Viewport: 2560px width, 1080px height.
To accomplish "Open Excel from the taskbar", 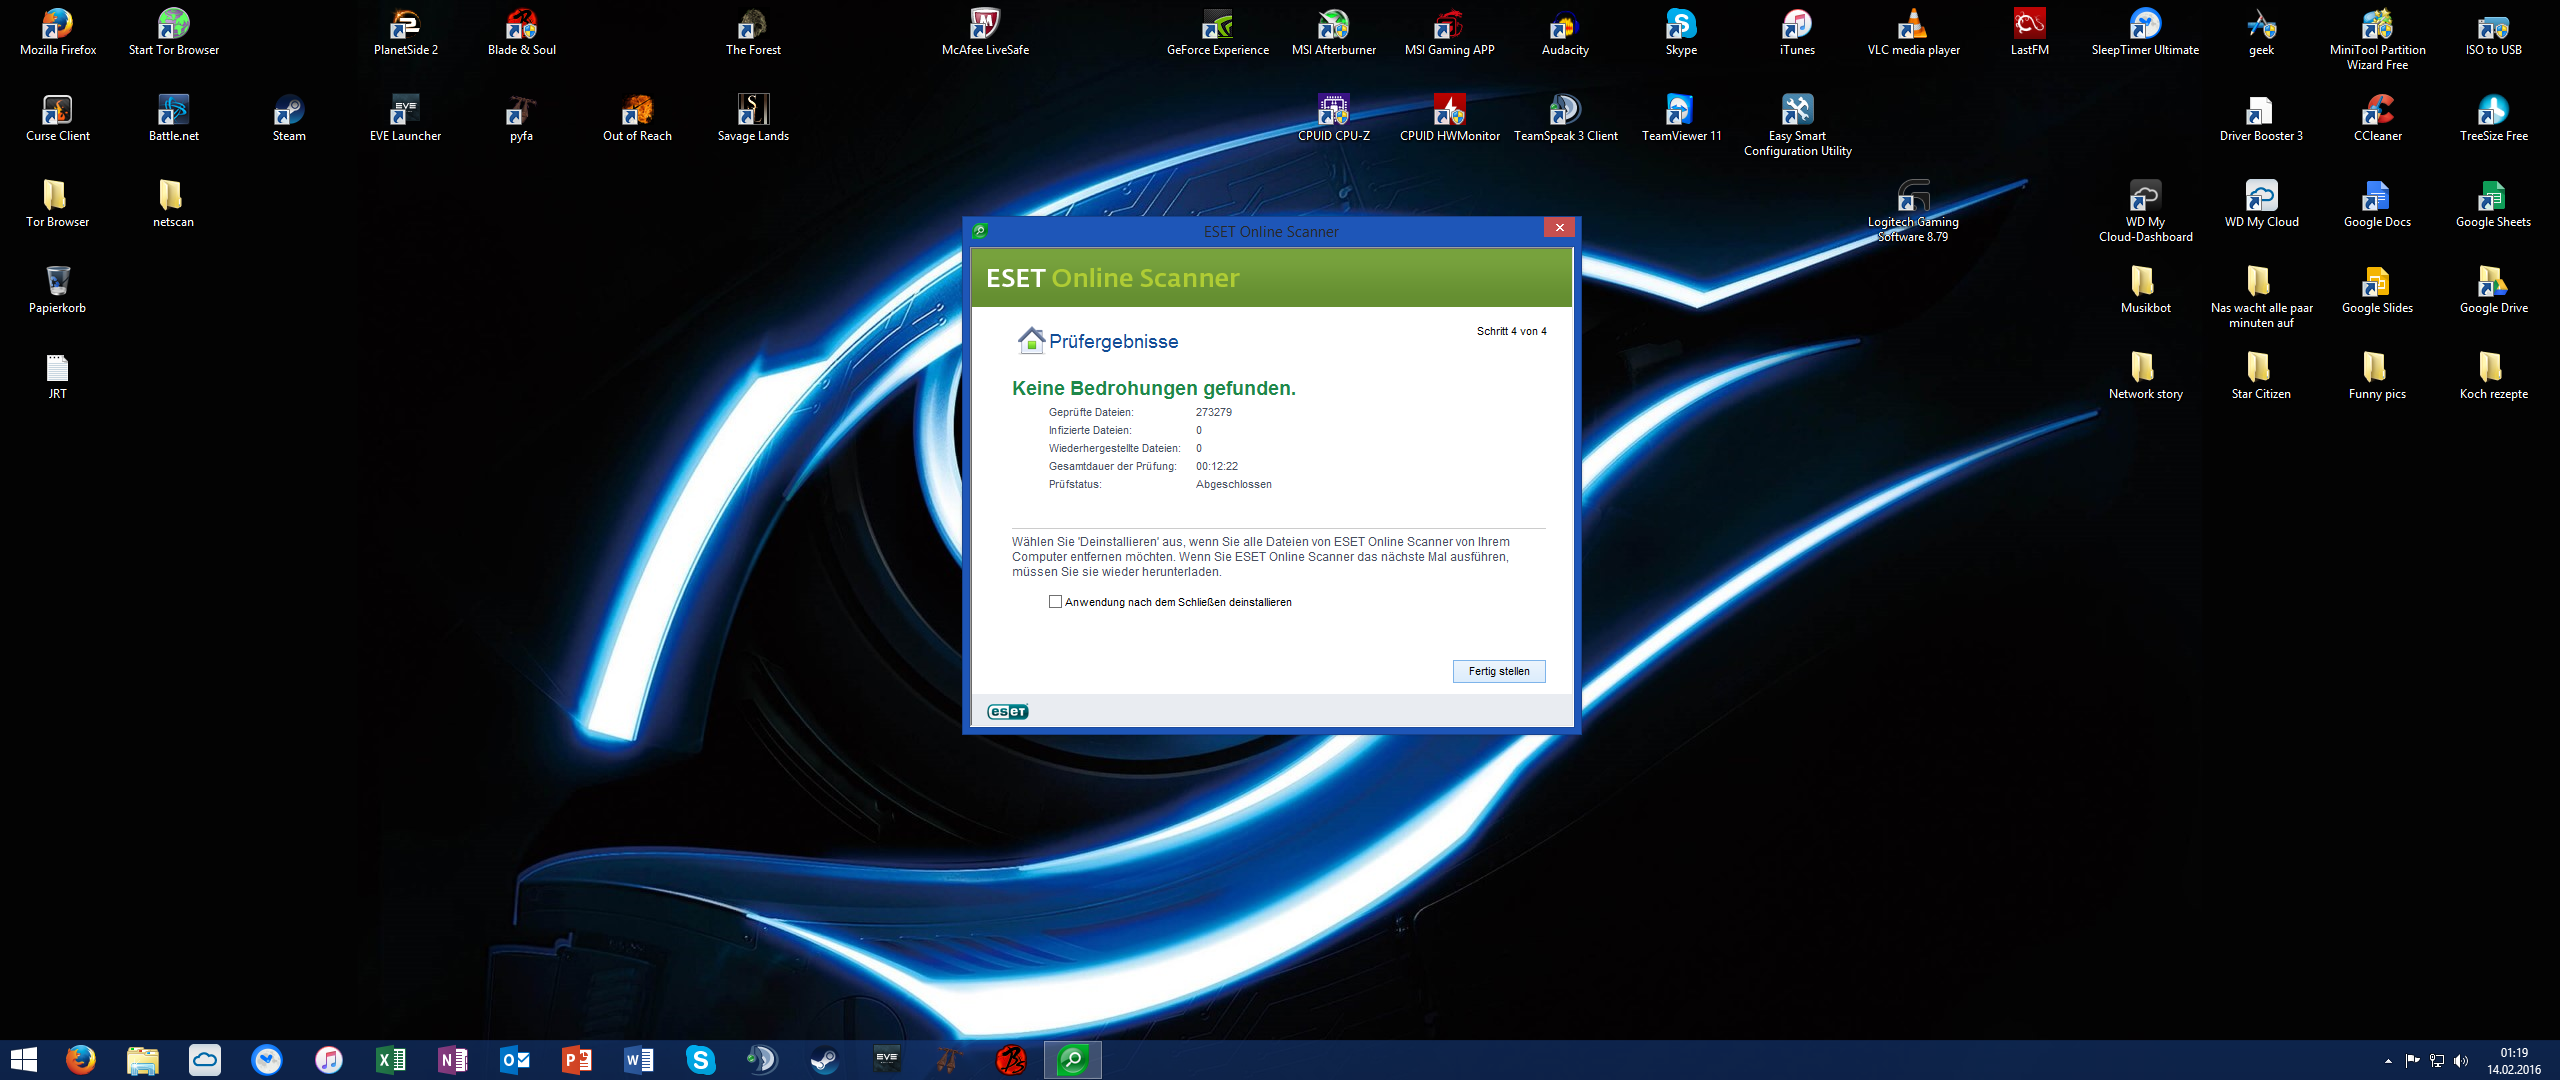I will coord(390,1059).
